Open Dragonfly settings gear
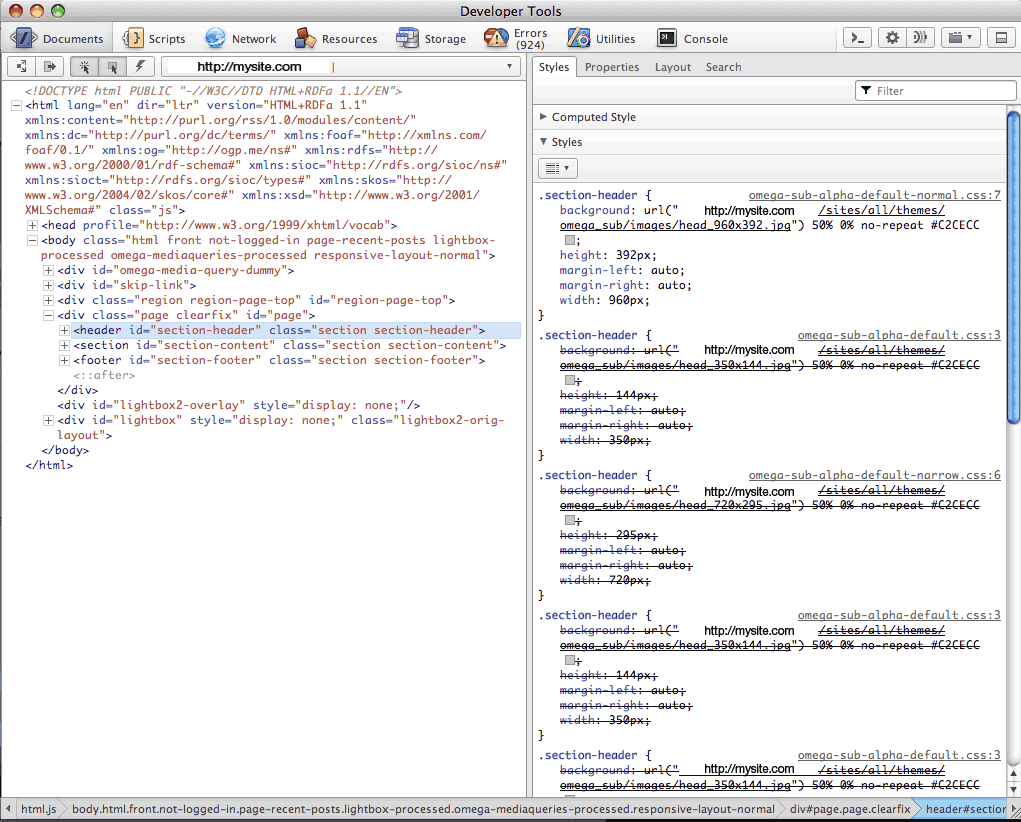 (892, 38)
